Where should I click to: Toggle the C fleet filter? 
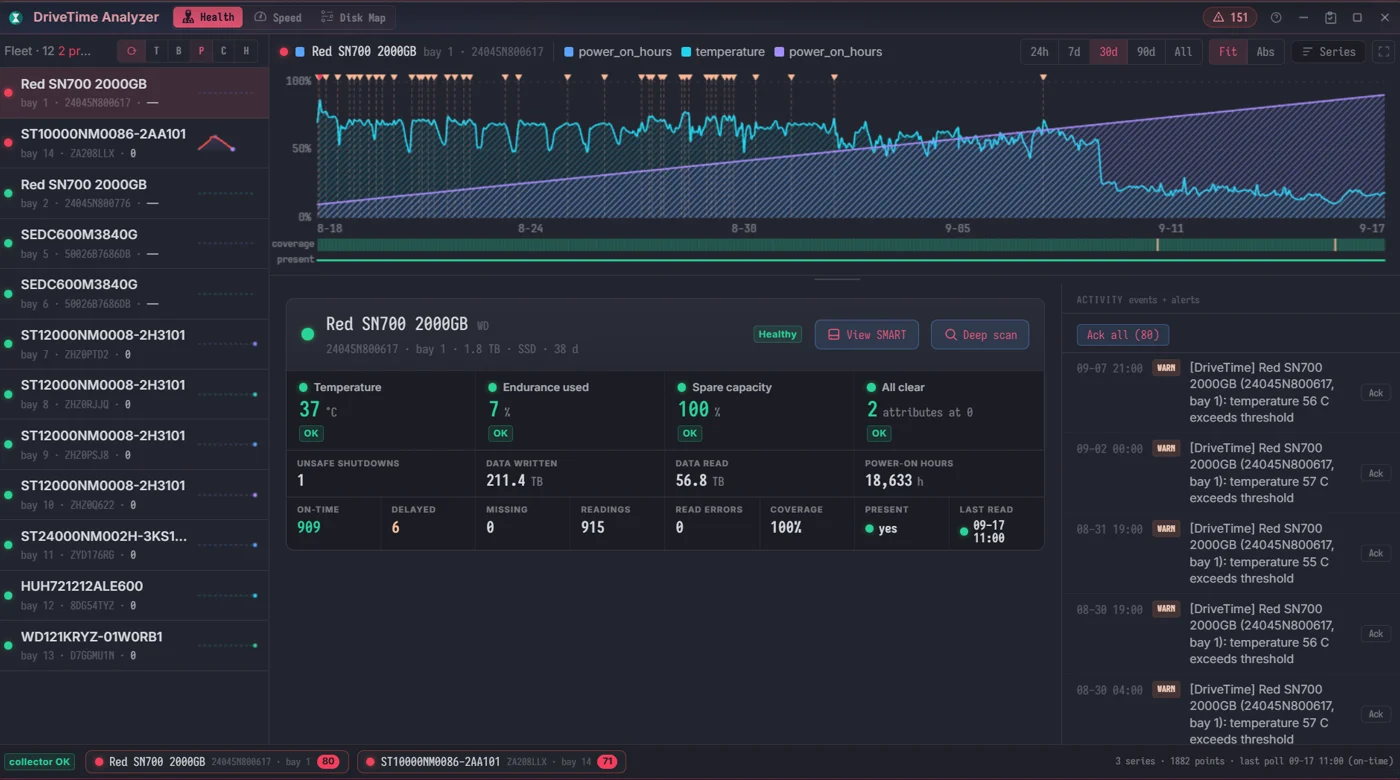(x=223, y=51)
